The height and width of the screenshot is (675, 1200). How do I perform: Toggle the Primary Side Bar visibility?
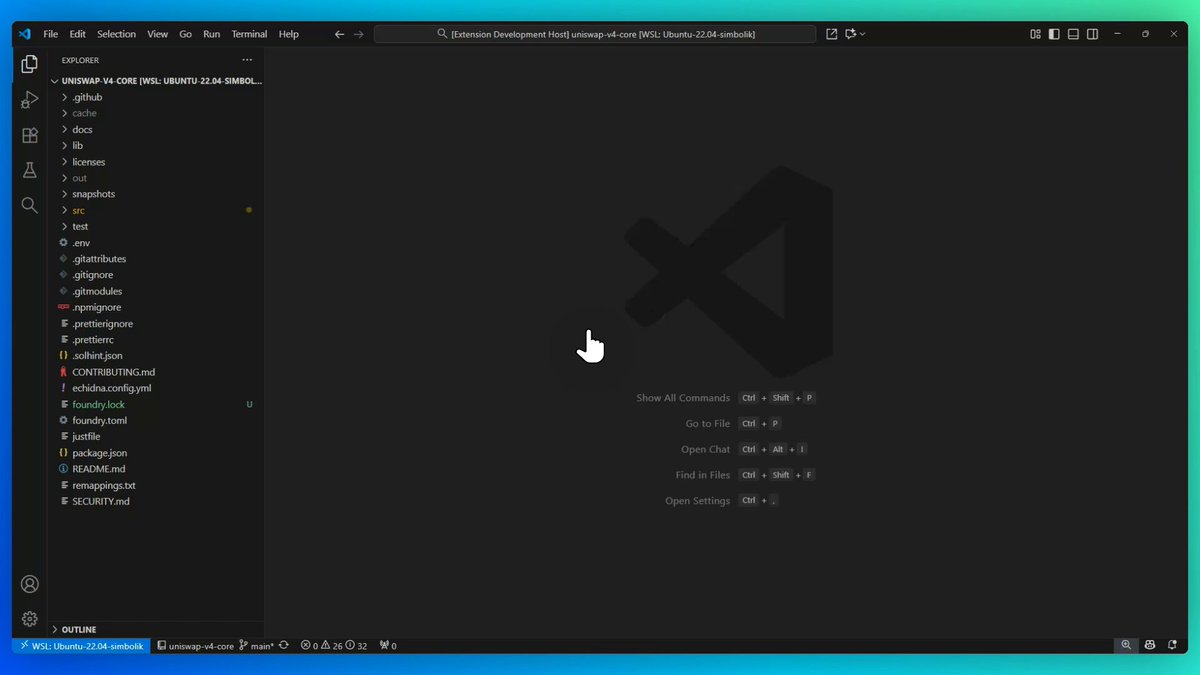point(1054,34)
